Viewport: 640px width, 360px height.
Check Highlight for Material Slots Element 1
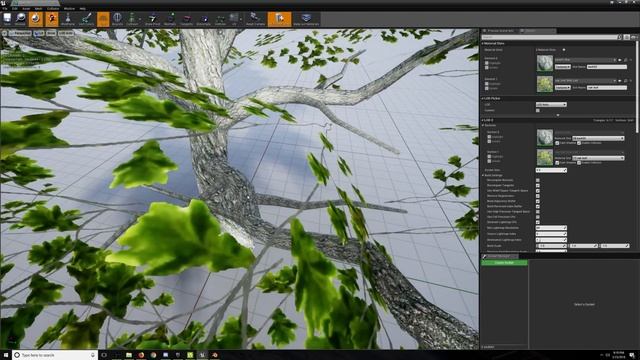pos(487,84)
